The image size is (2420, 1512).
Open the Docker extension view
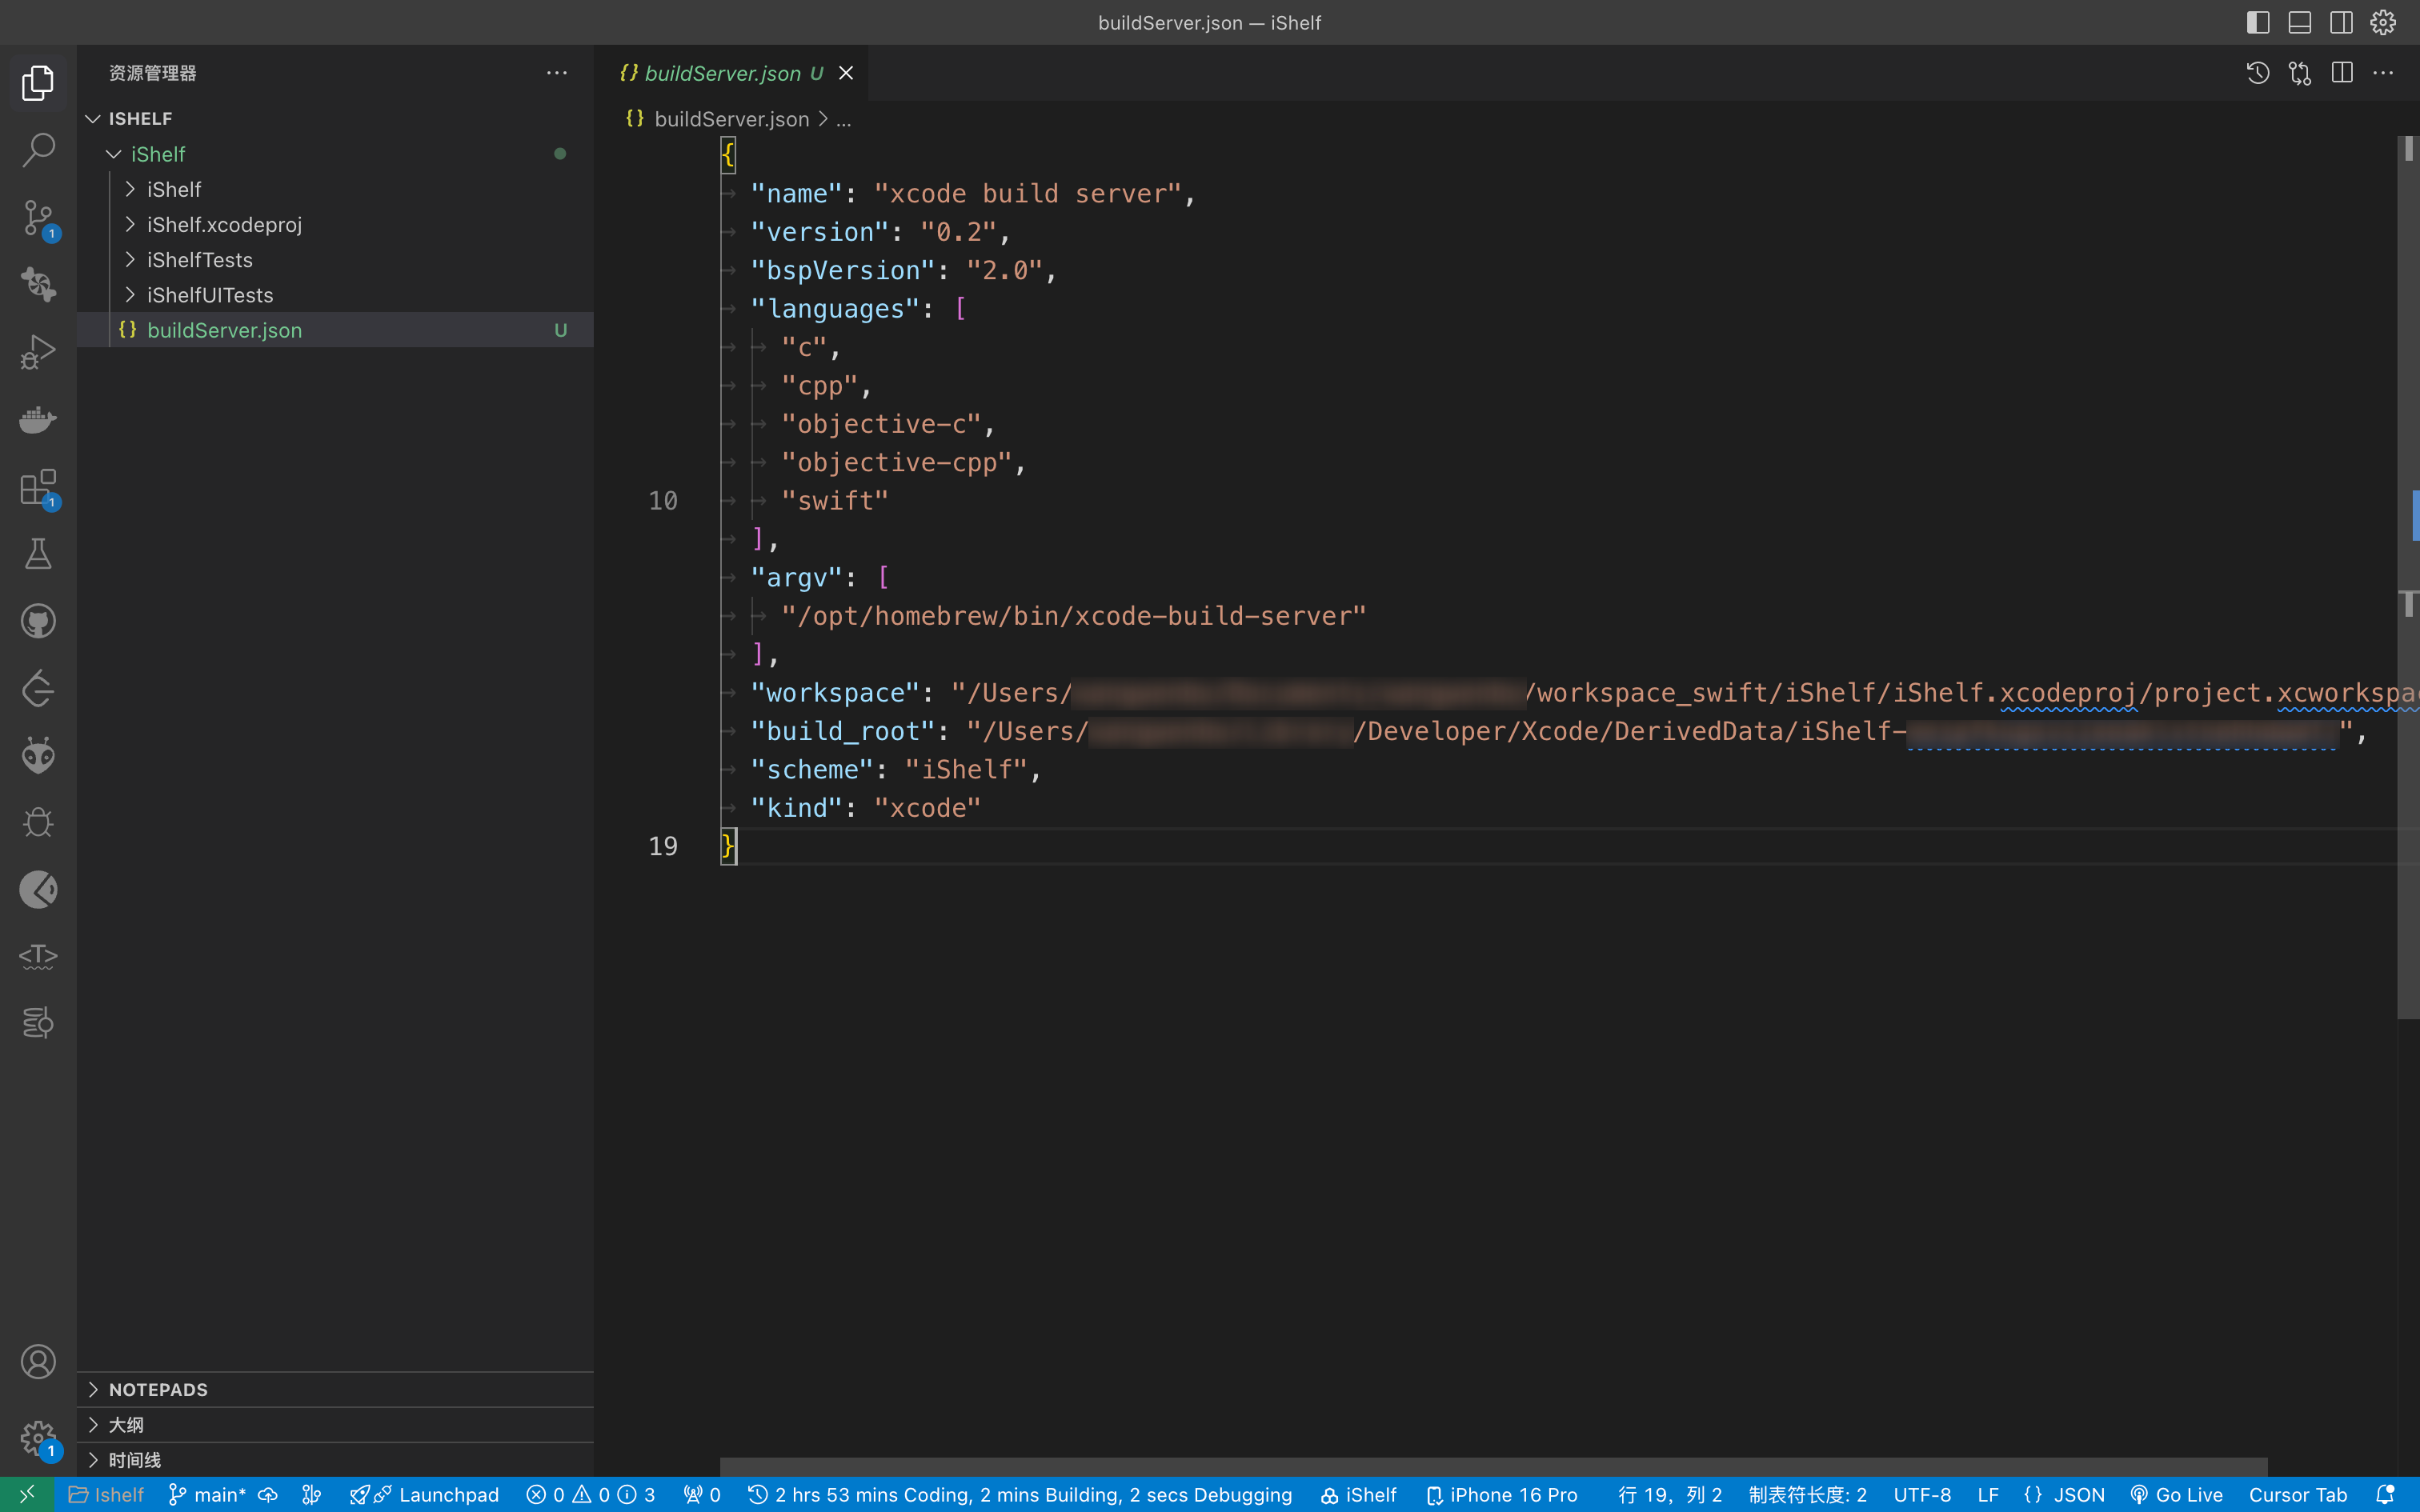(38, 419)
